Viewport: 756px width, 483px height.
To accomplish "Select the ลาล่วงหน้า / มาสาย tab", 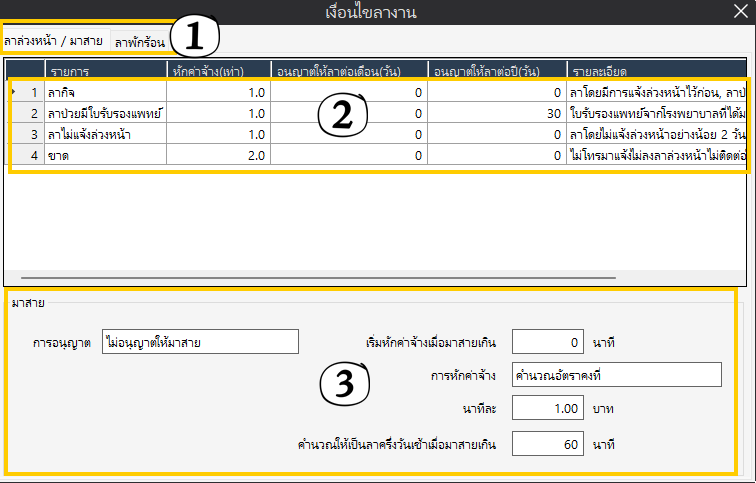I will click(x=52, y=41).
